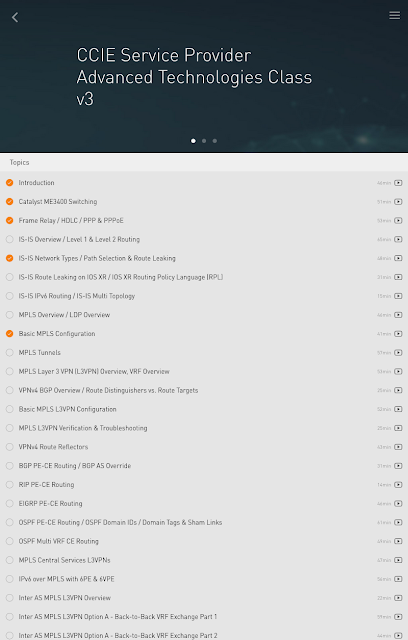Select 'Basic MPLS L3VPN Configuration' row text
The width and height of the screenshot is (408, 640).
tap(67, 409)
